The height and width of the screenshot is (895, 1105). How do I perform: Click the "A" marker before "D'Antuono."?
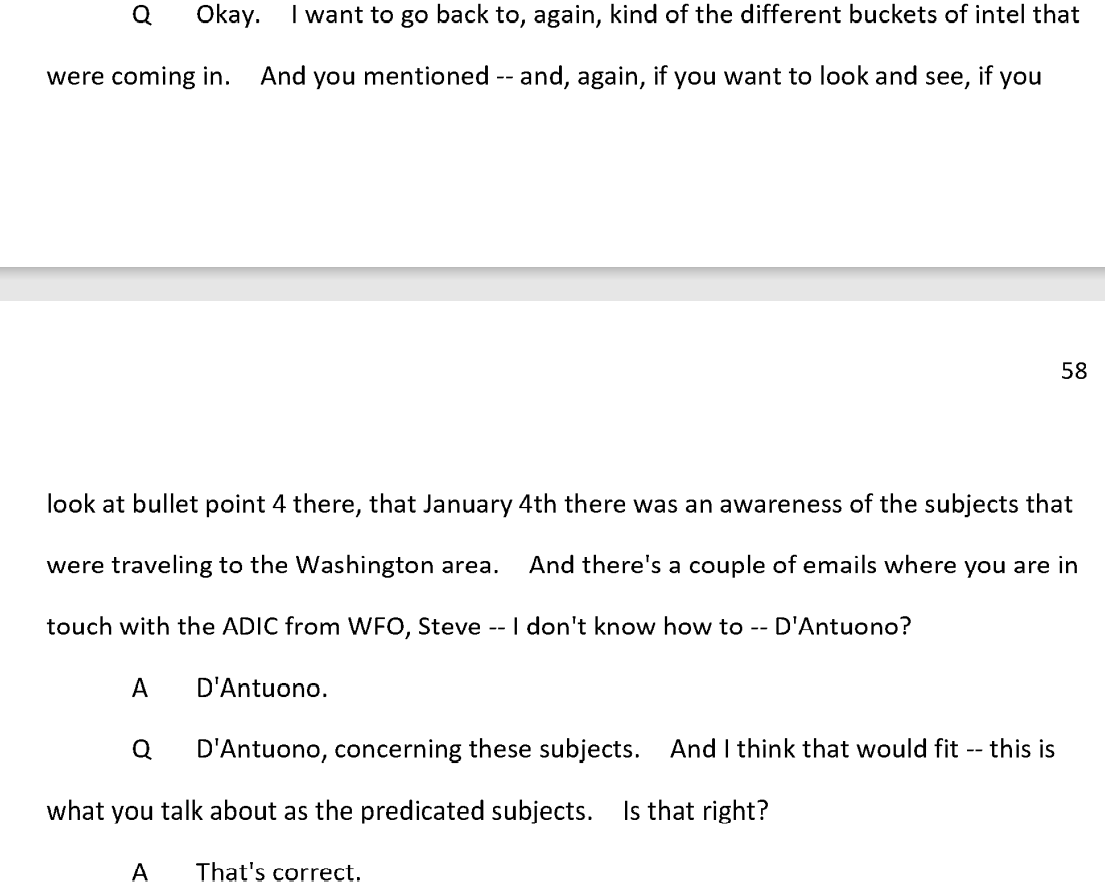(x=140, y=688)
